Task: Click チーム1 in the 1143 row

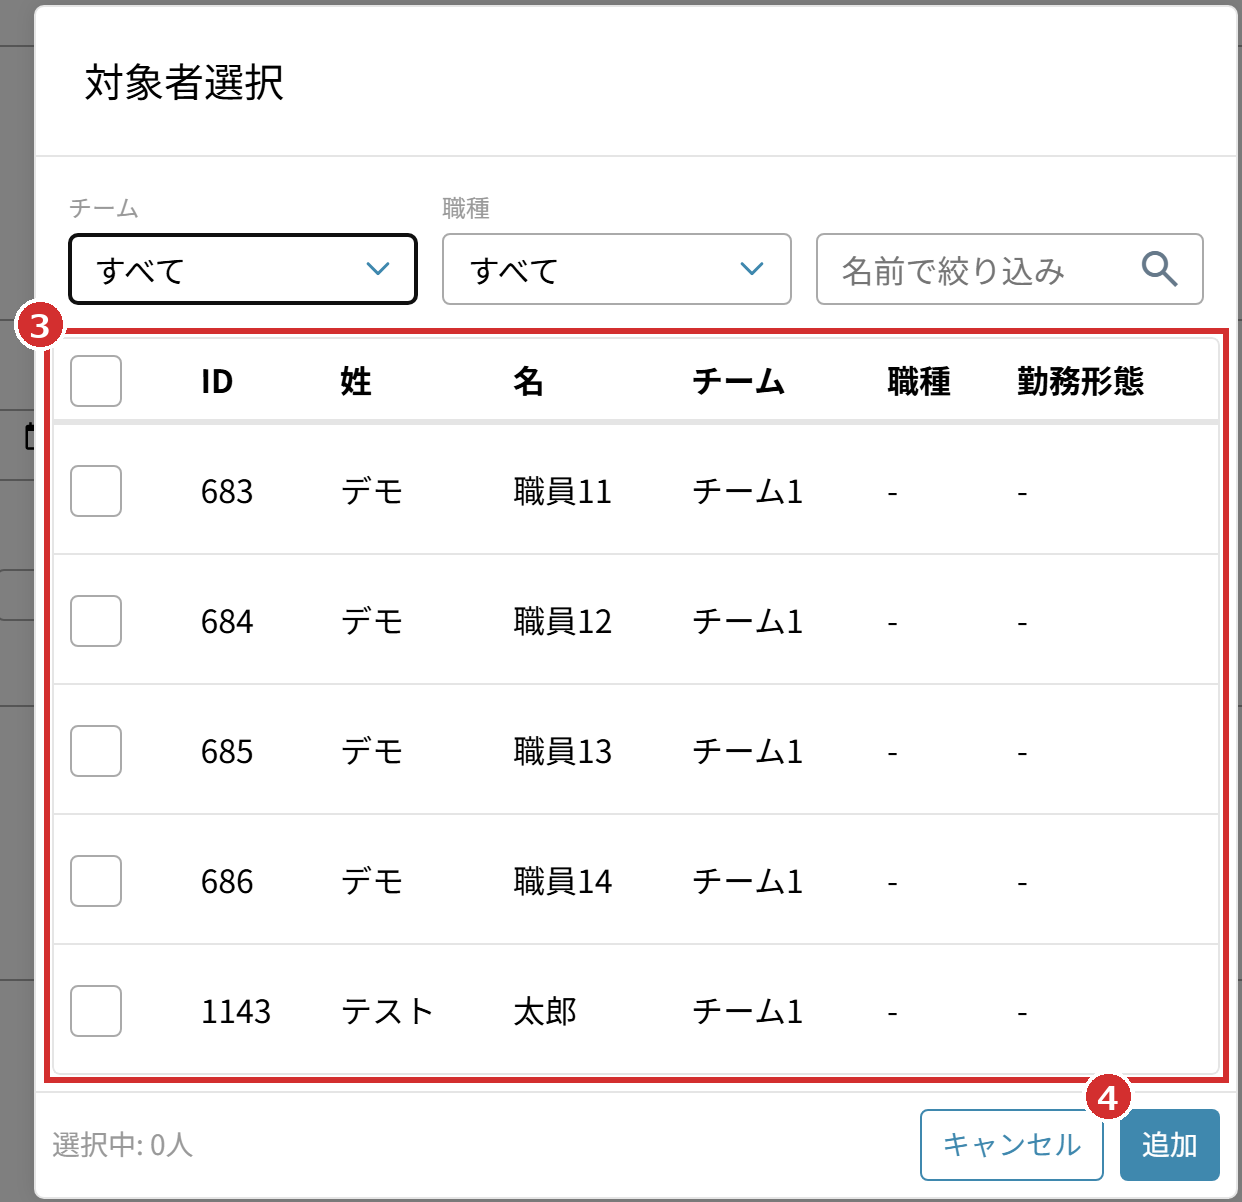Action: point(748,1011)
